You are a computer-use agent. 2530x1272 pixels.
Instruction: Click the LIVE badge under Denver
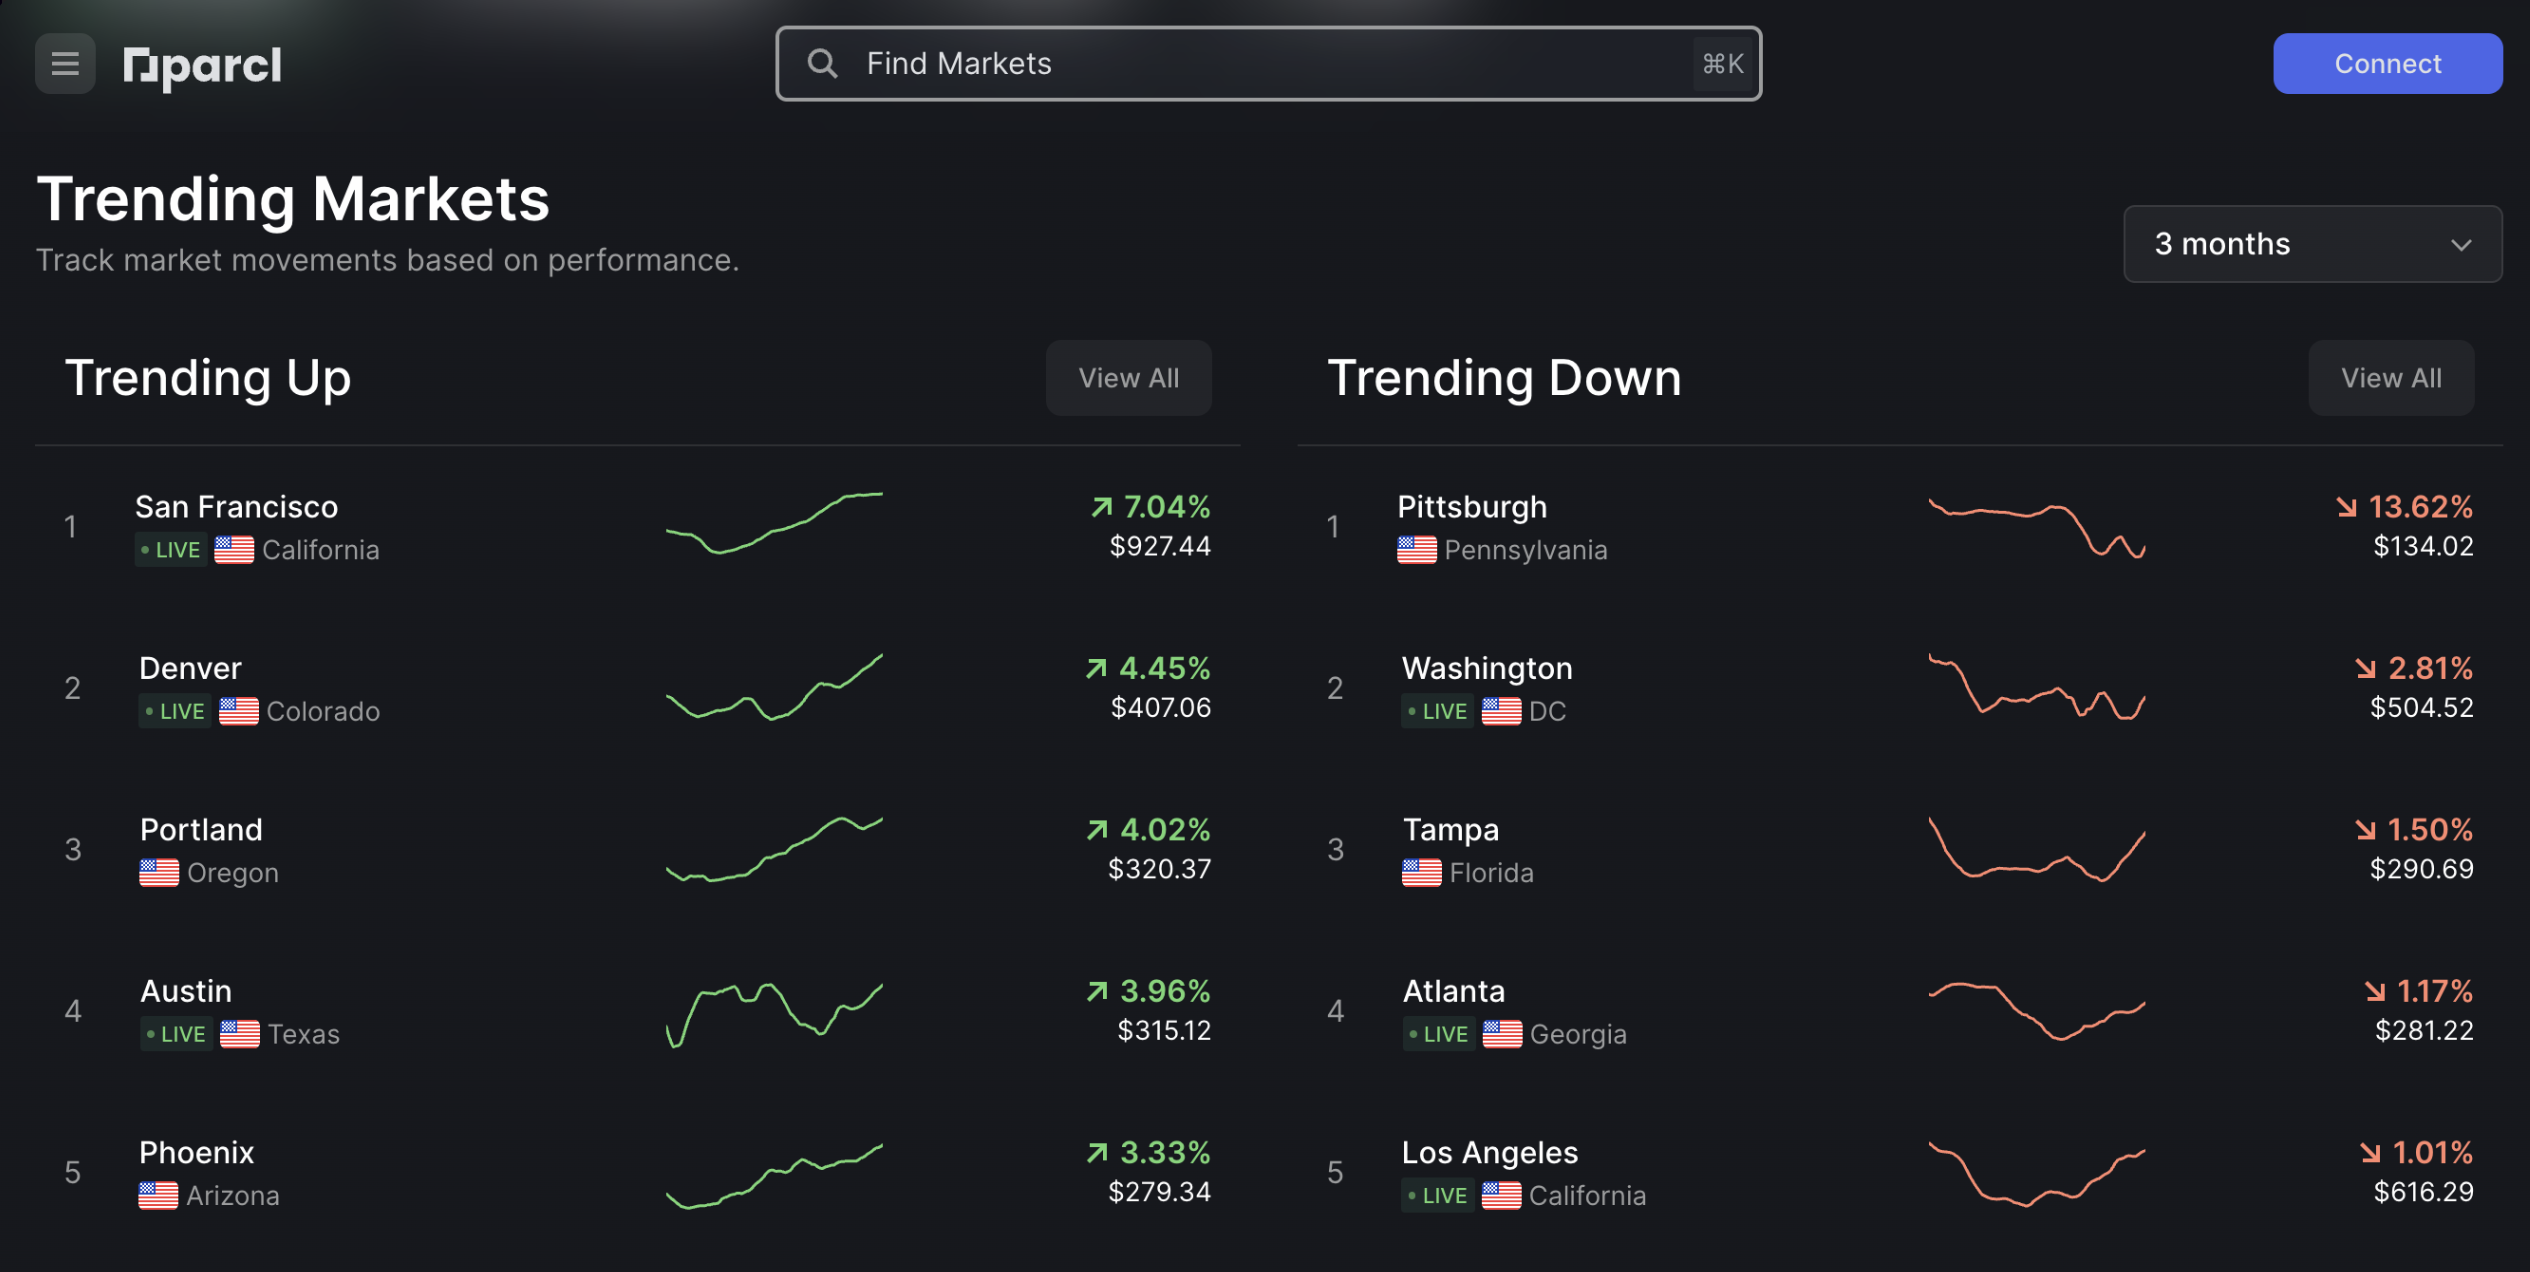click(x=175, y=711)
